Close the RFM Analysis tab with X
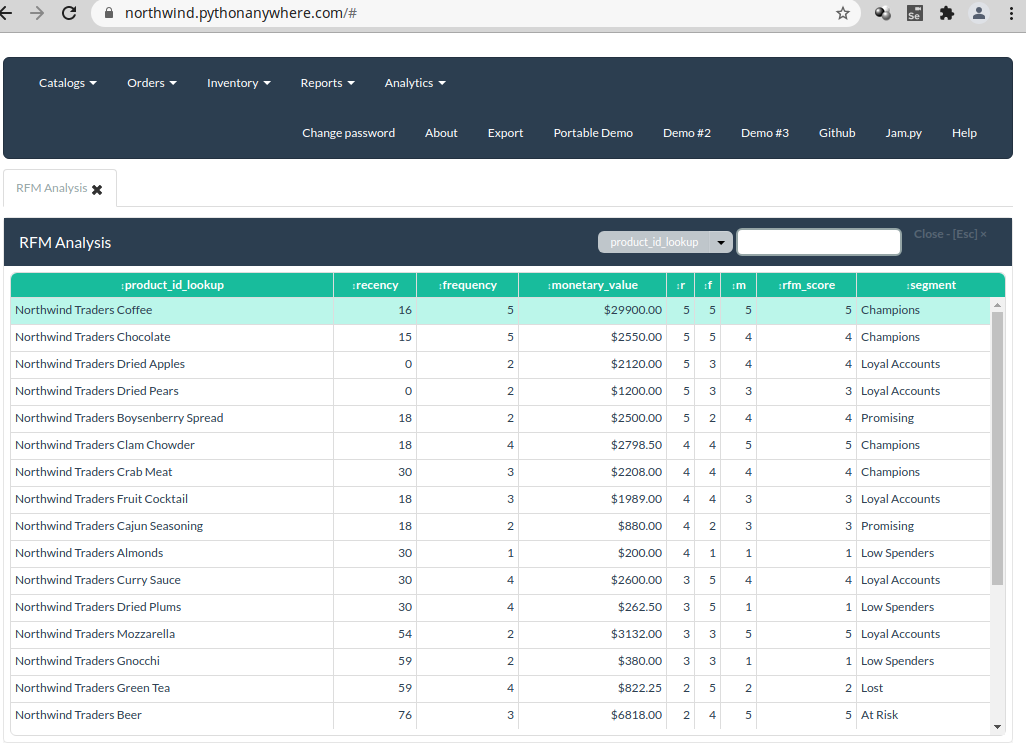This screenshot has height=744, width=1026. 97,190
